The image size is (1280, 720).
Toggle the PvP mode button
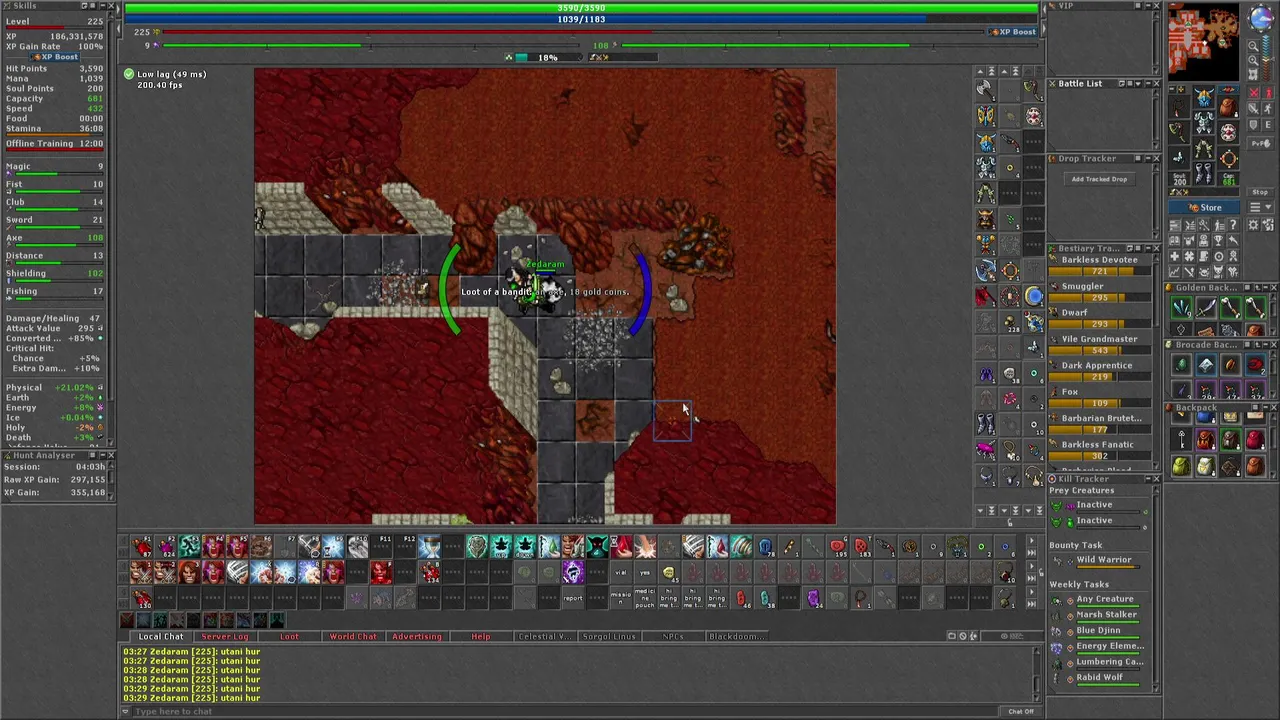(1261, 143)
